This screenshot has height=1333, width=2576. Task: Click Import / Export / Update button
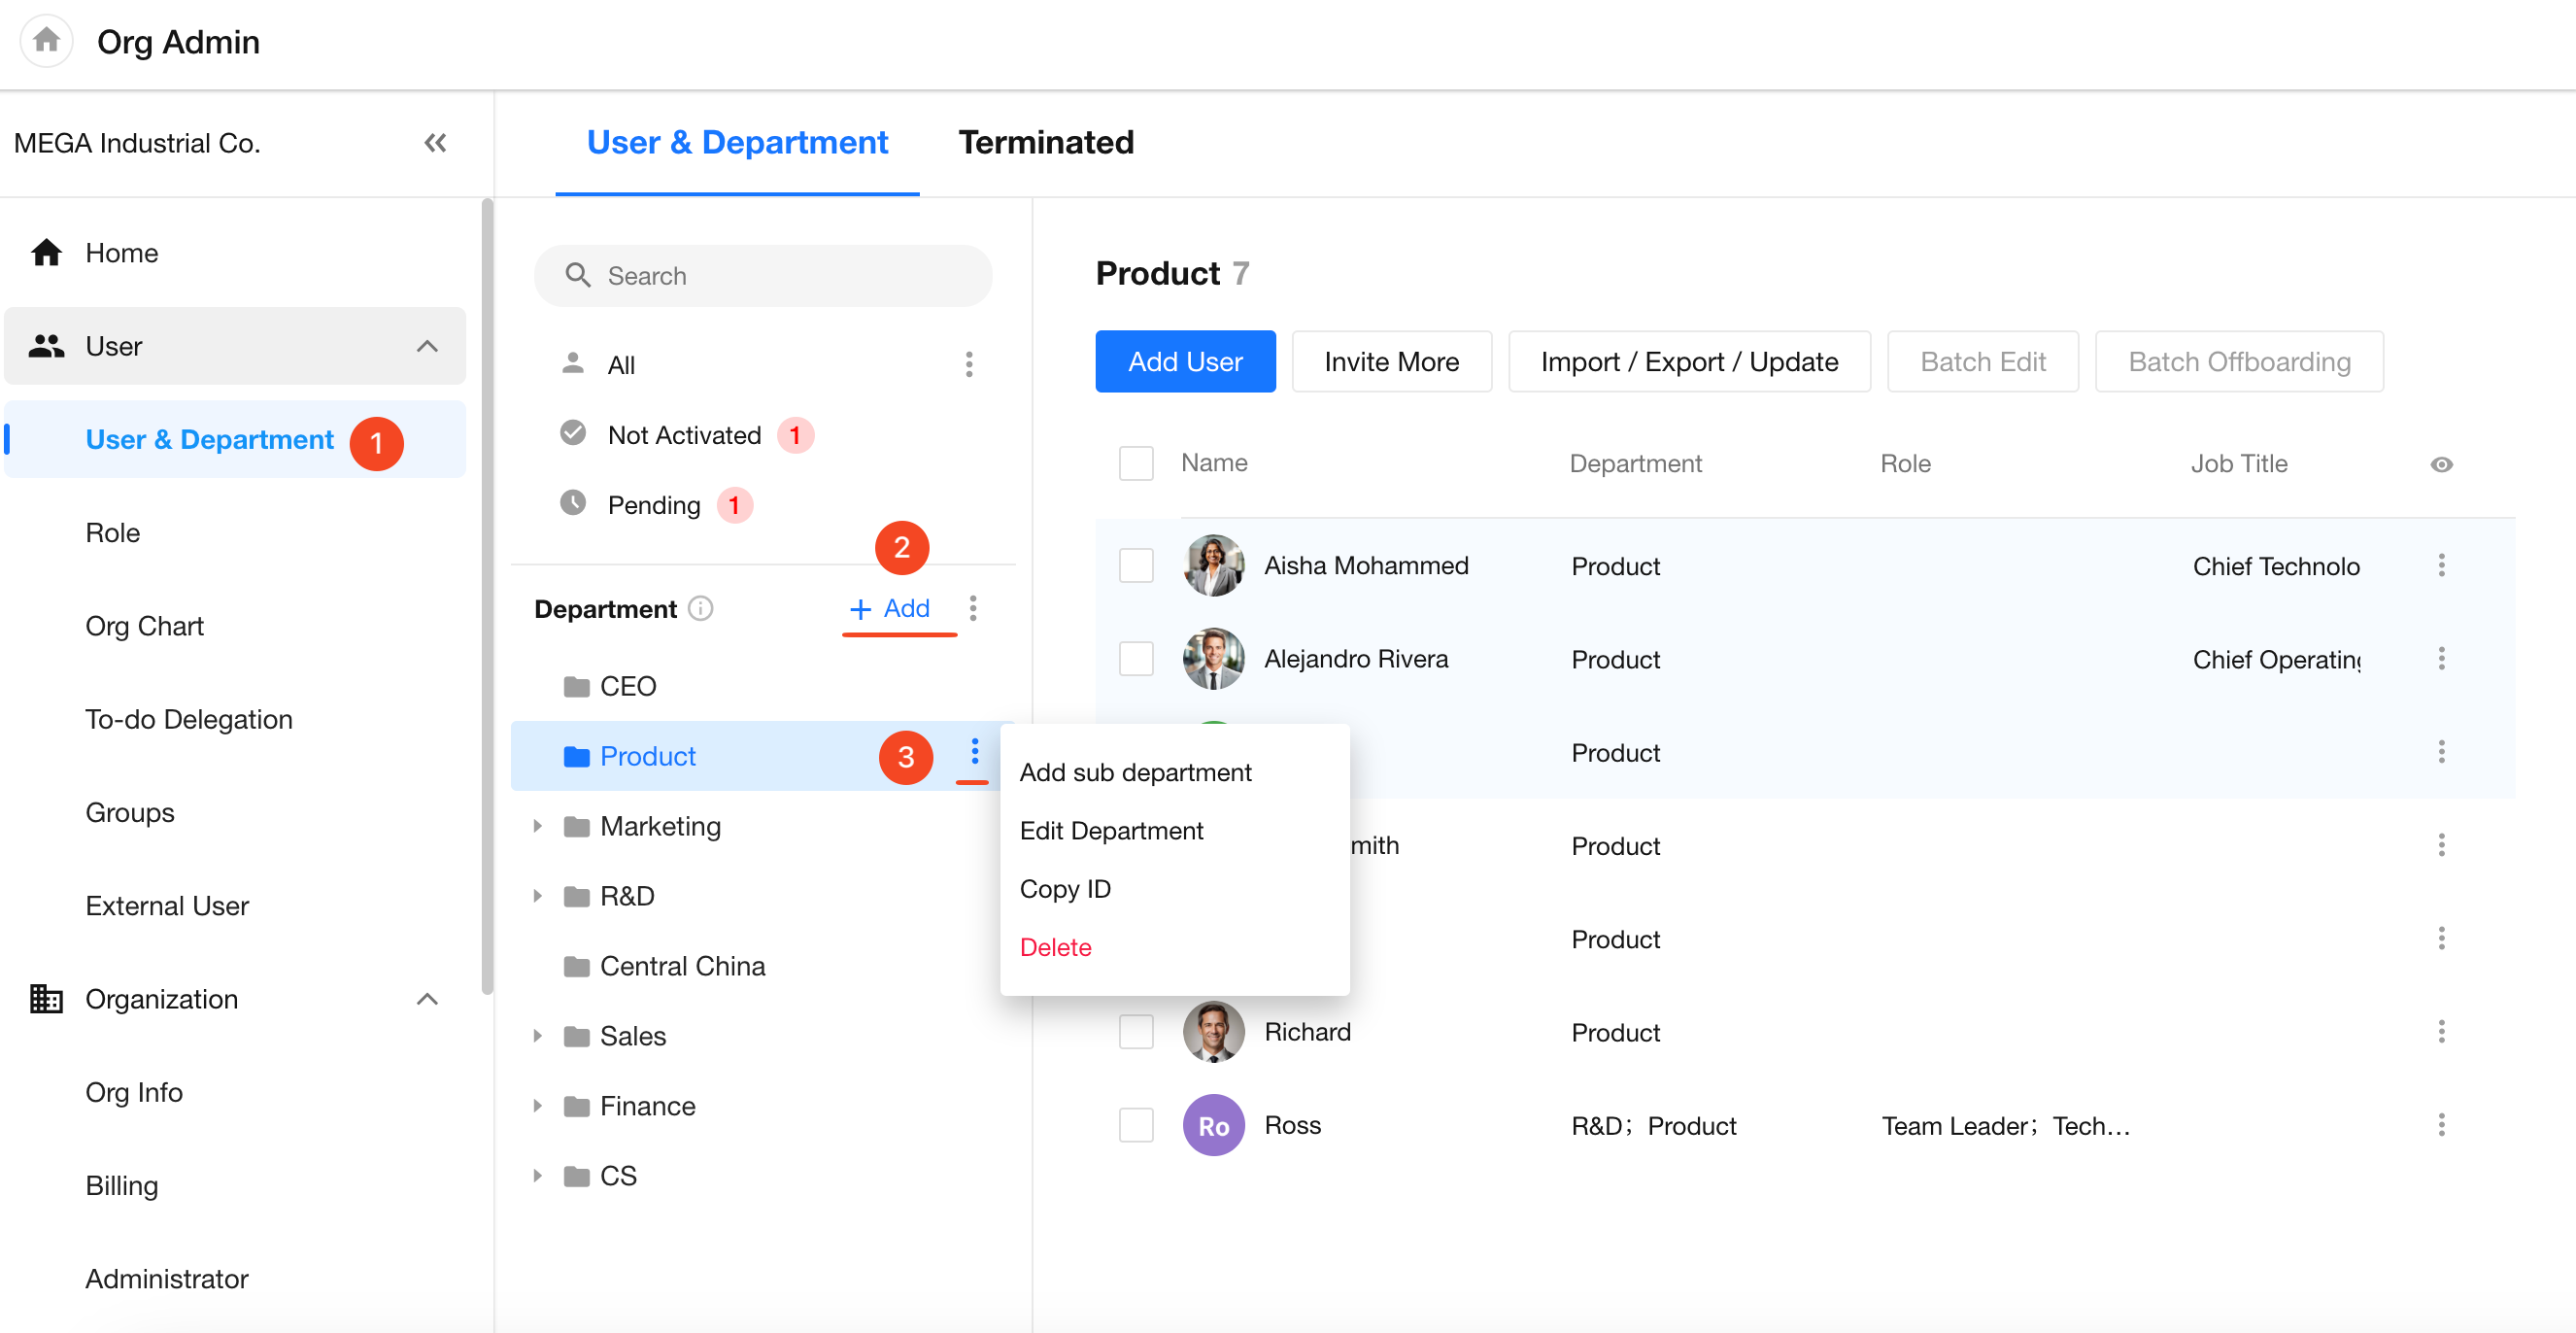pos(1688,362)
